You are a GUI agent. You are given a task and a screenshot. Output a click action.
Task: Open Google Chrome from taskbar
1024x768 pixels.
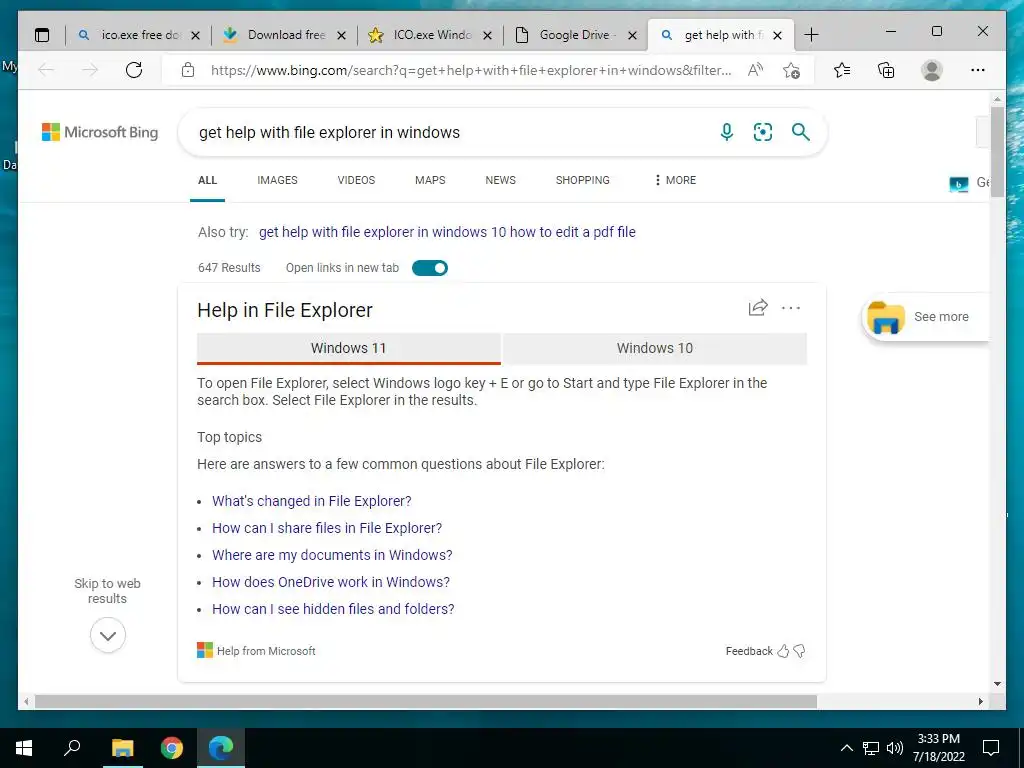[172, 748]
